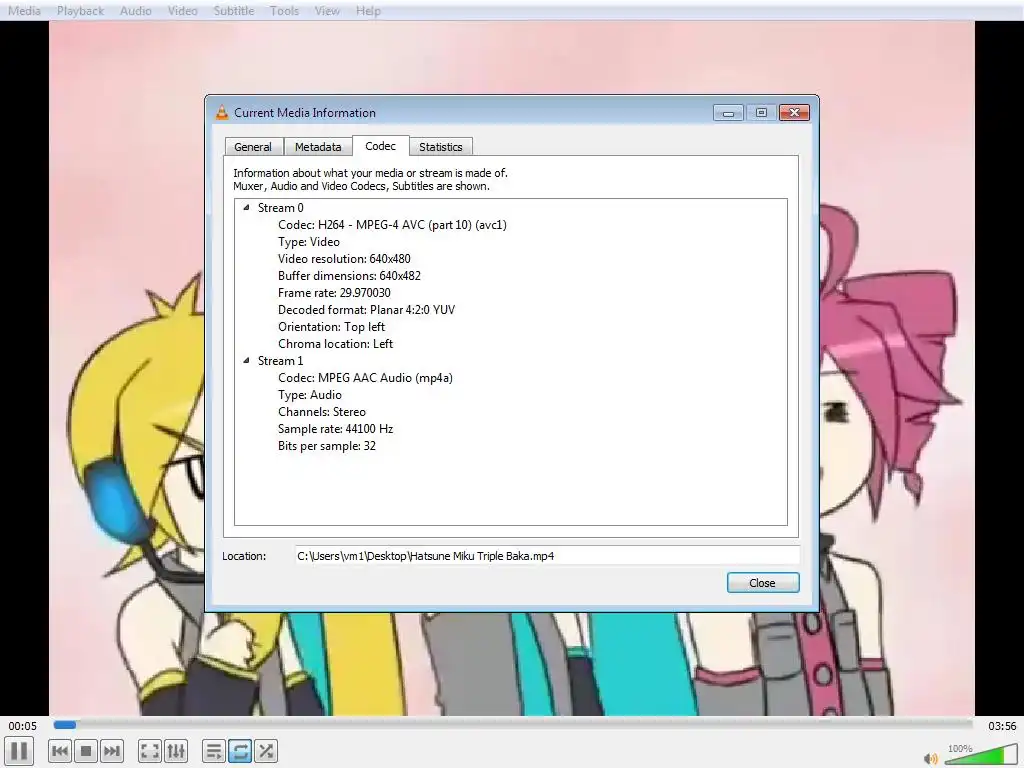Toggle random shuffle playback

point(266,751)
